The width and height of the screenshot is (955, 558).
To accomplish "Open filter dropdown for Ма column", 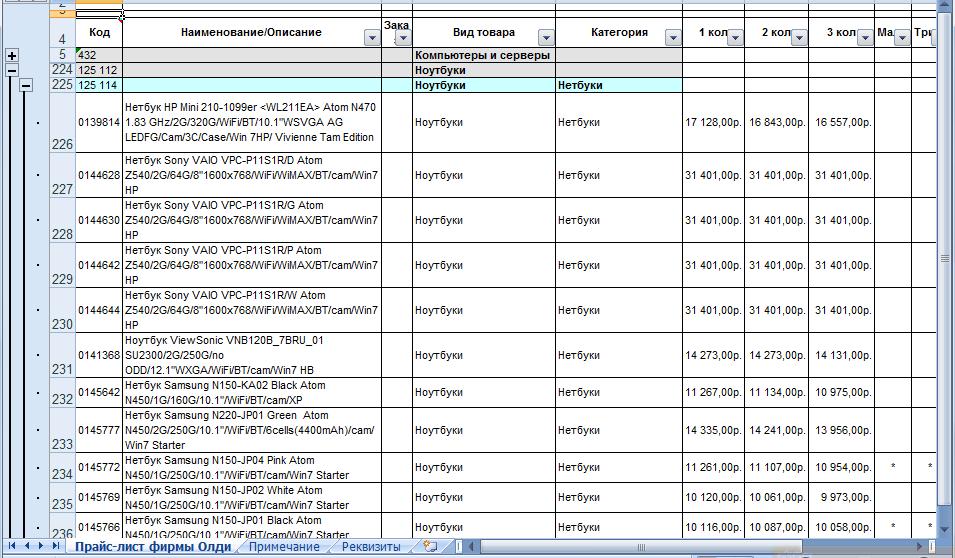I will [902, 38].
